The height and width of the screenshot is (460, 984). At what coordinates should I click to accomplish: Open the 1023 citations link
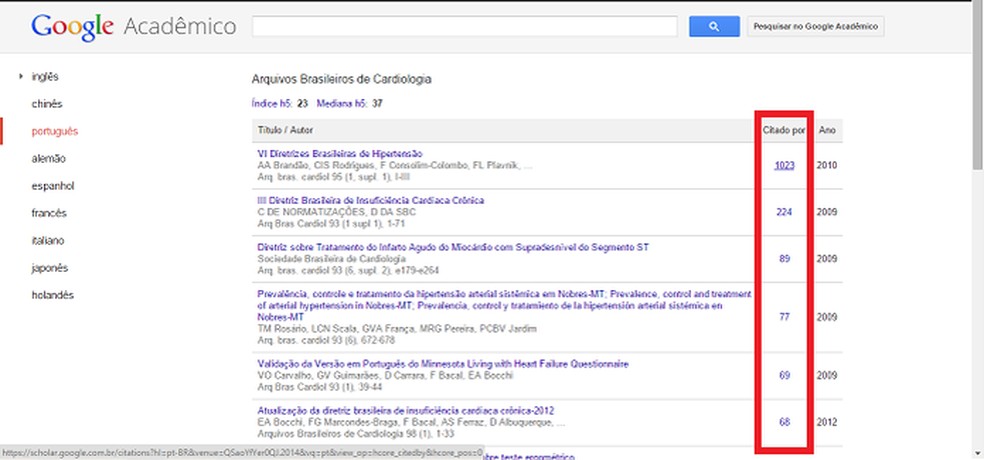point(784,165)
